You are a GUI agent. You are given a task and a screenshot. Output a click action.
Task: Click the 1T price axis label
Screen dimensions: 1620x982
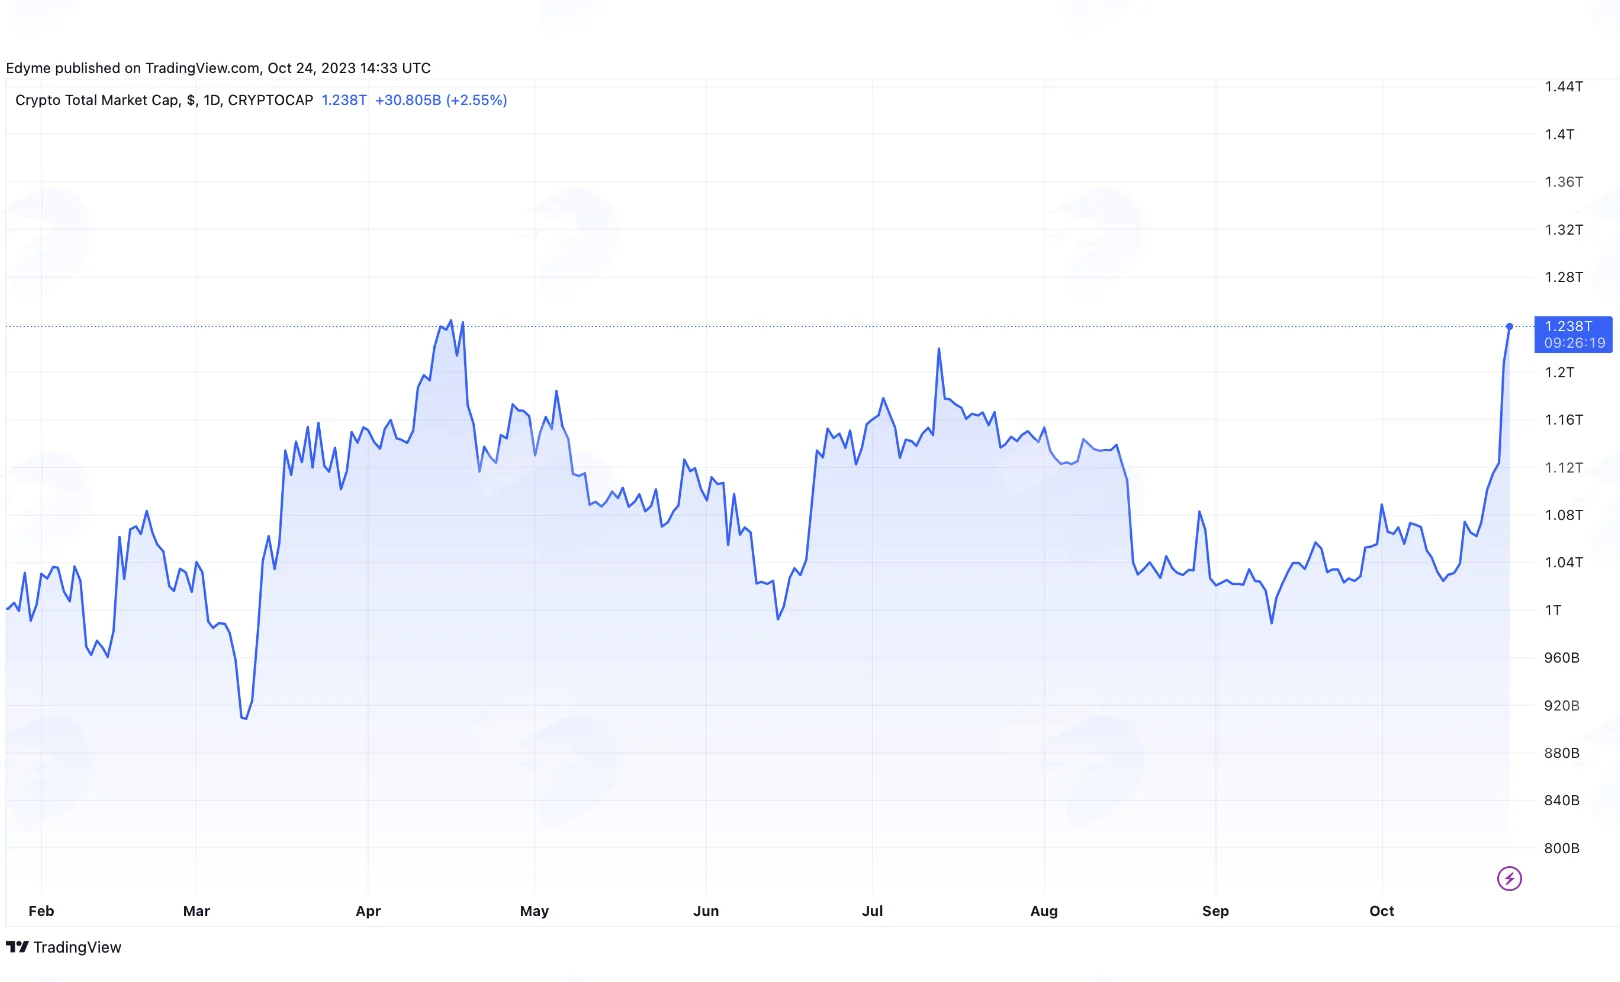(x=1553, y=610)
